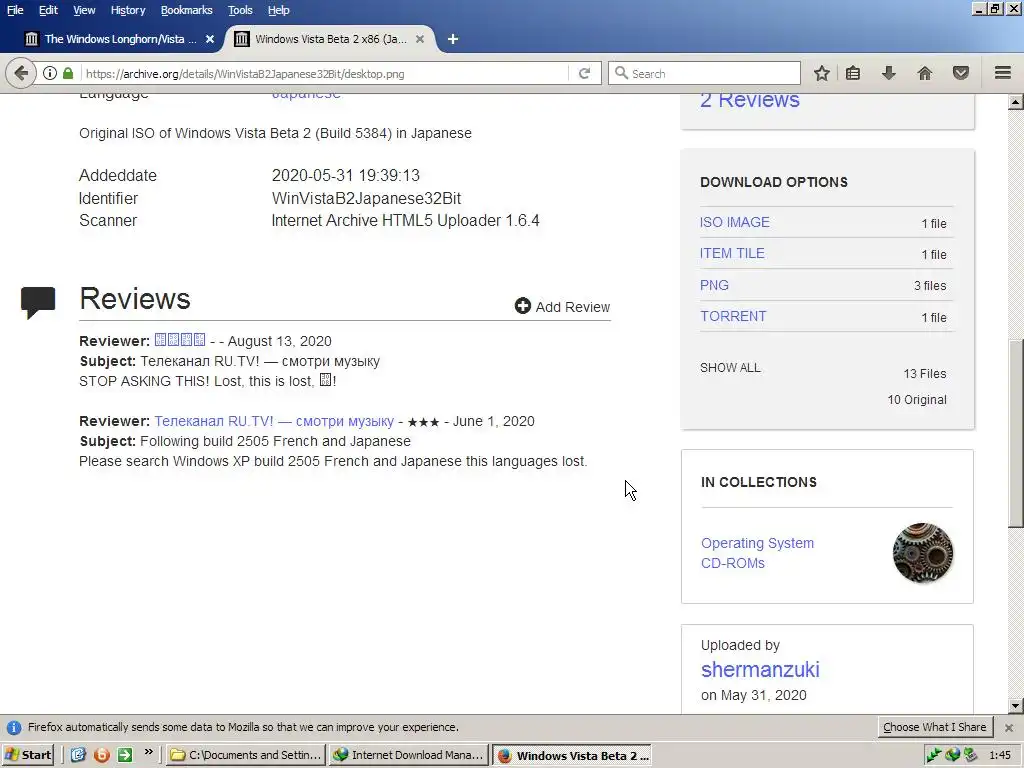
Task: Open site information icon in address bar
Action: point(50,73)
